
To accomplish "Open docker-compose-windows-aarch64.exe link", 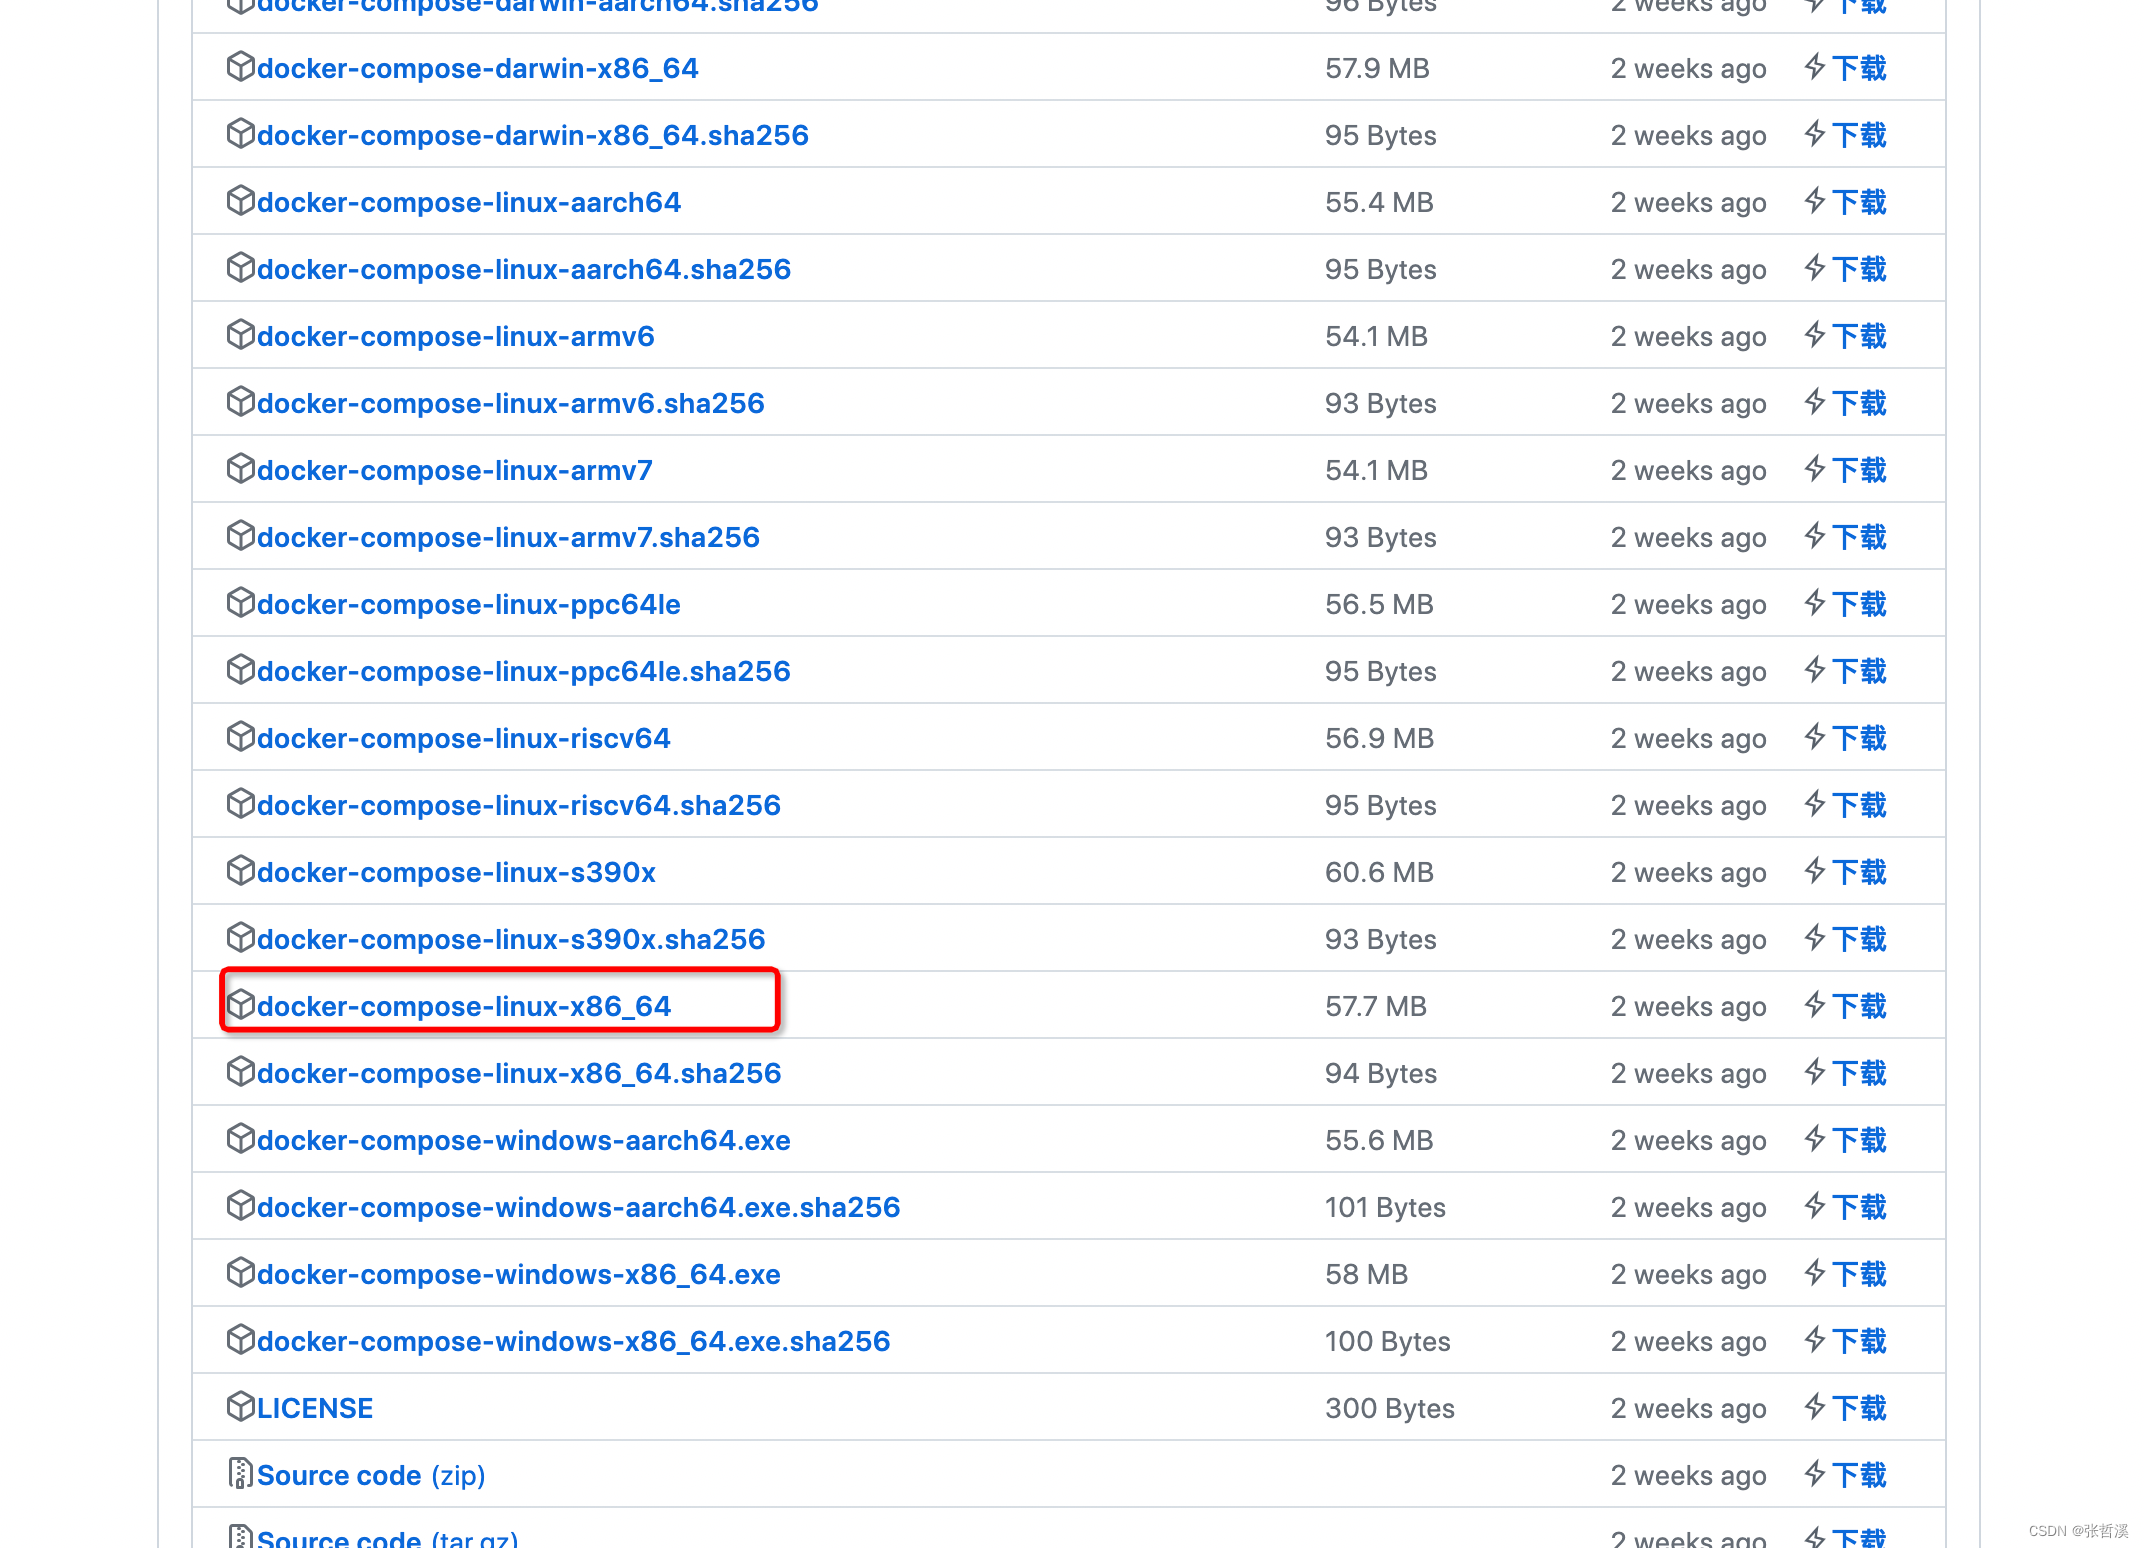I will (x=523, y=1140).
